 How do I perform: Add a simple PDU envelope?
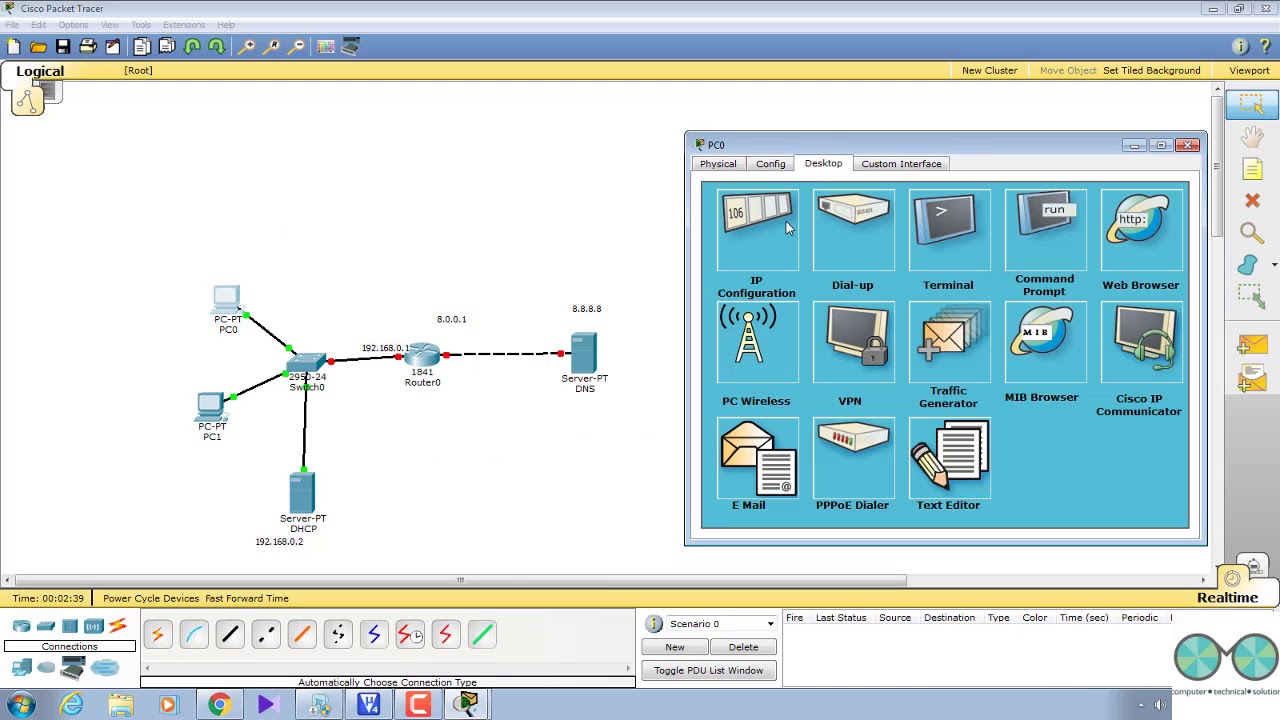(x=1252, y=345)
